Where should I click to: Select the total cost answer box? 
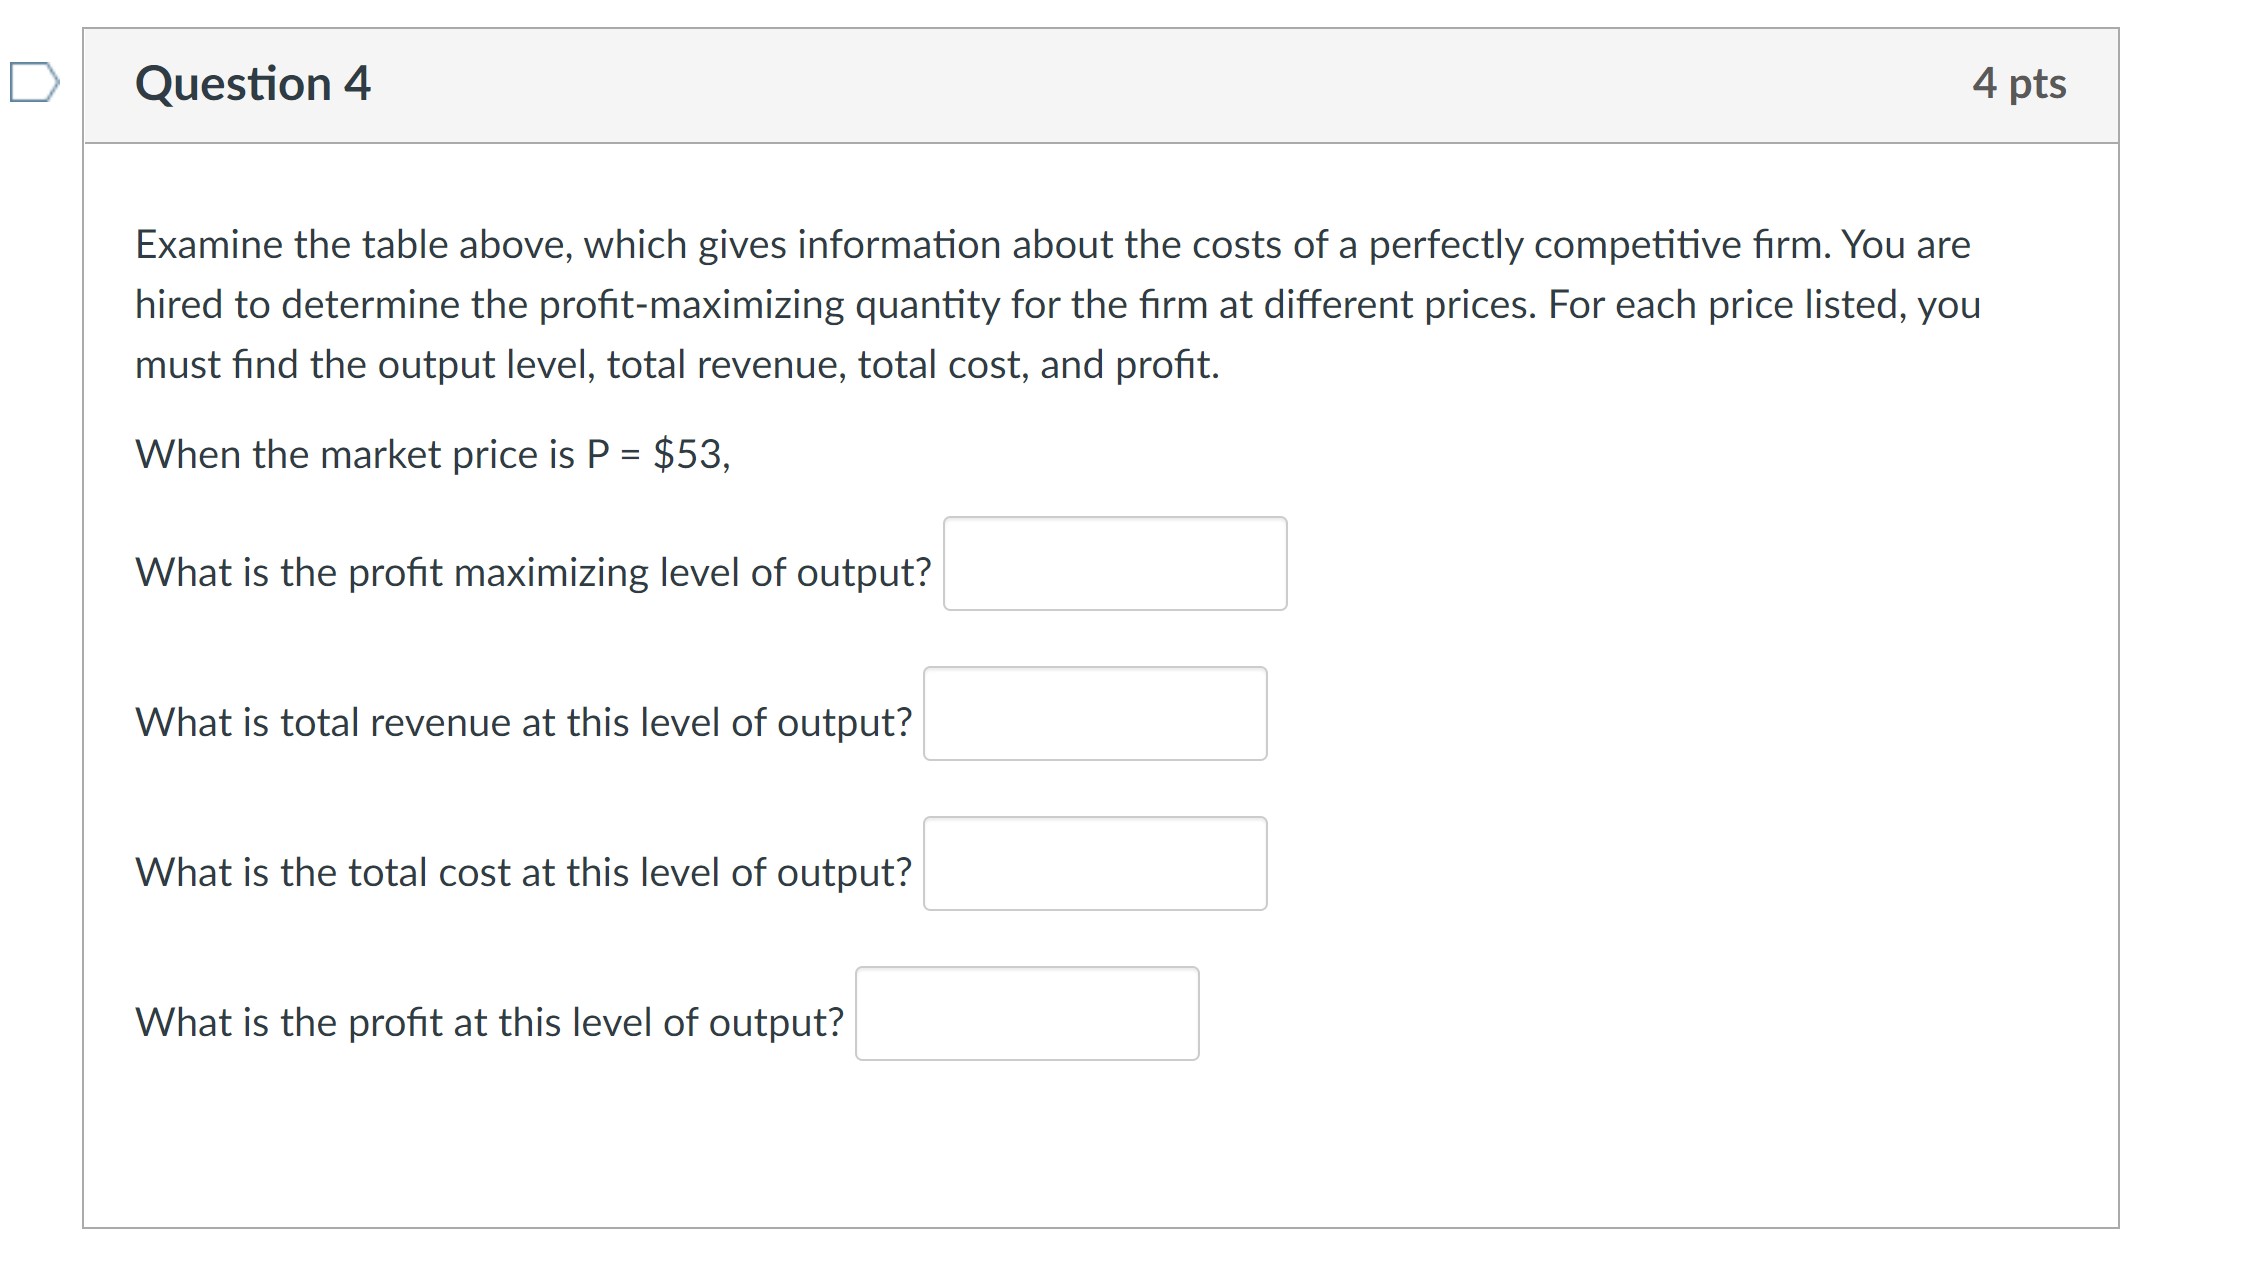point(1096,864)
